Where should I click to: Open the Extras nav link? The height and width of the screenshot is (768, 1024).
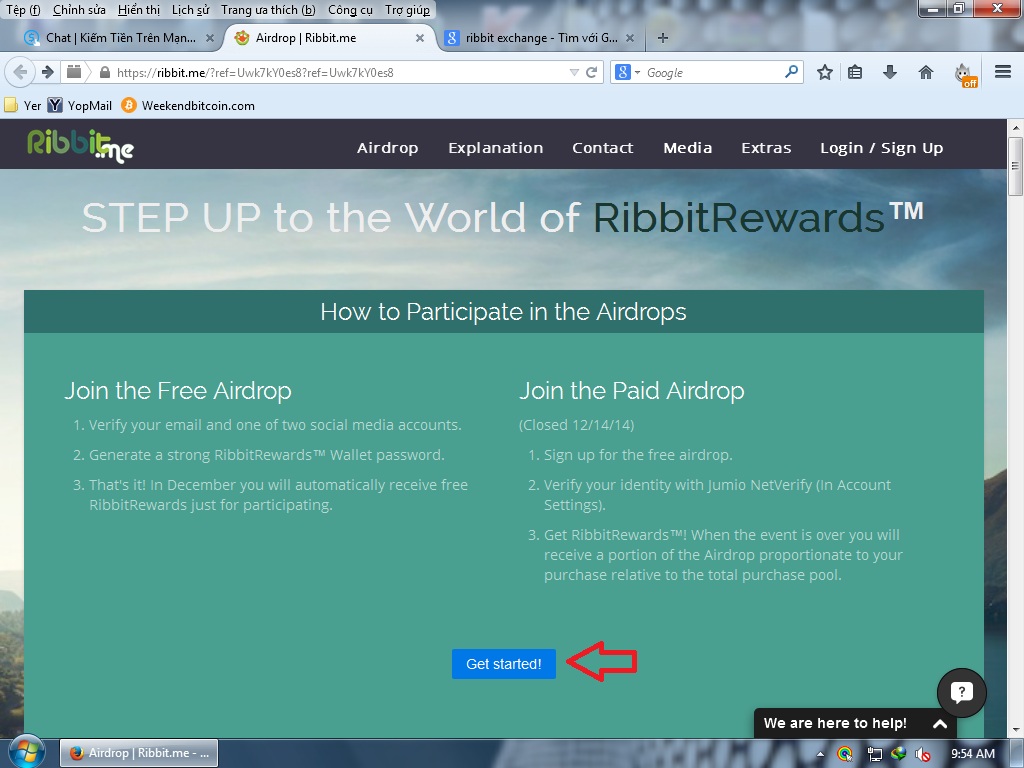pos(766,148)
